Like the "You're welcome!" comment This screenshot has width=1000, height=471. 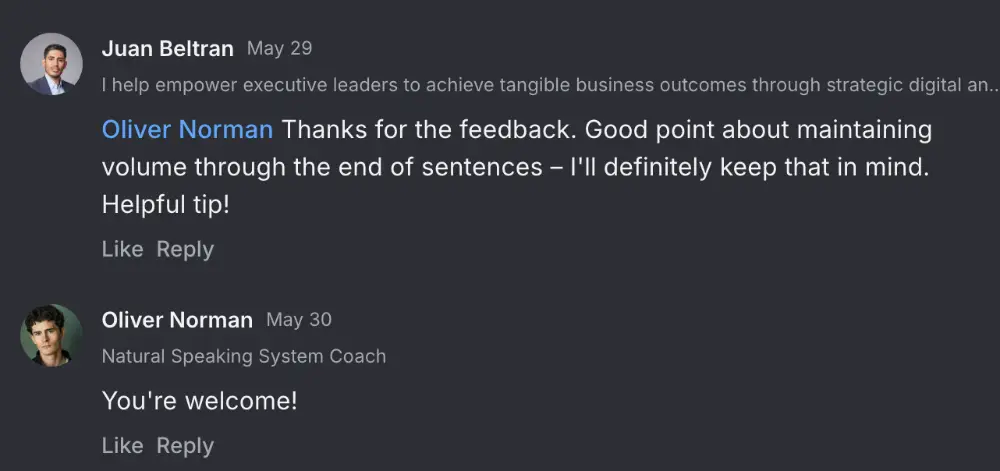click(x=122, y=445)
